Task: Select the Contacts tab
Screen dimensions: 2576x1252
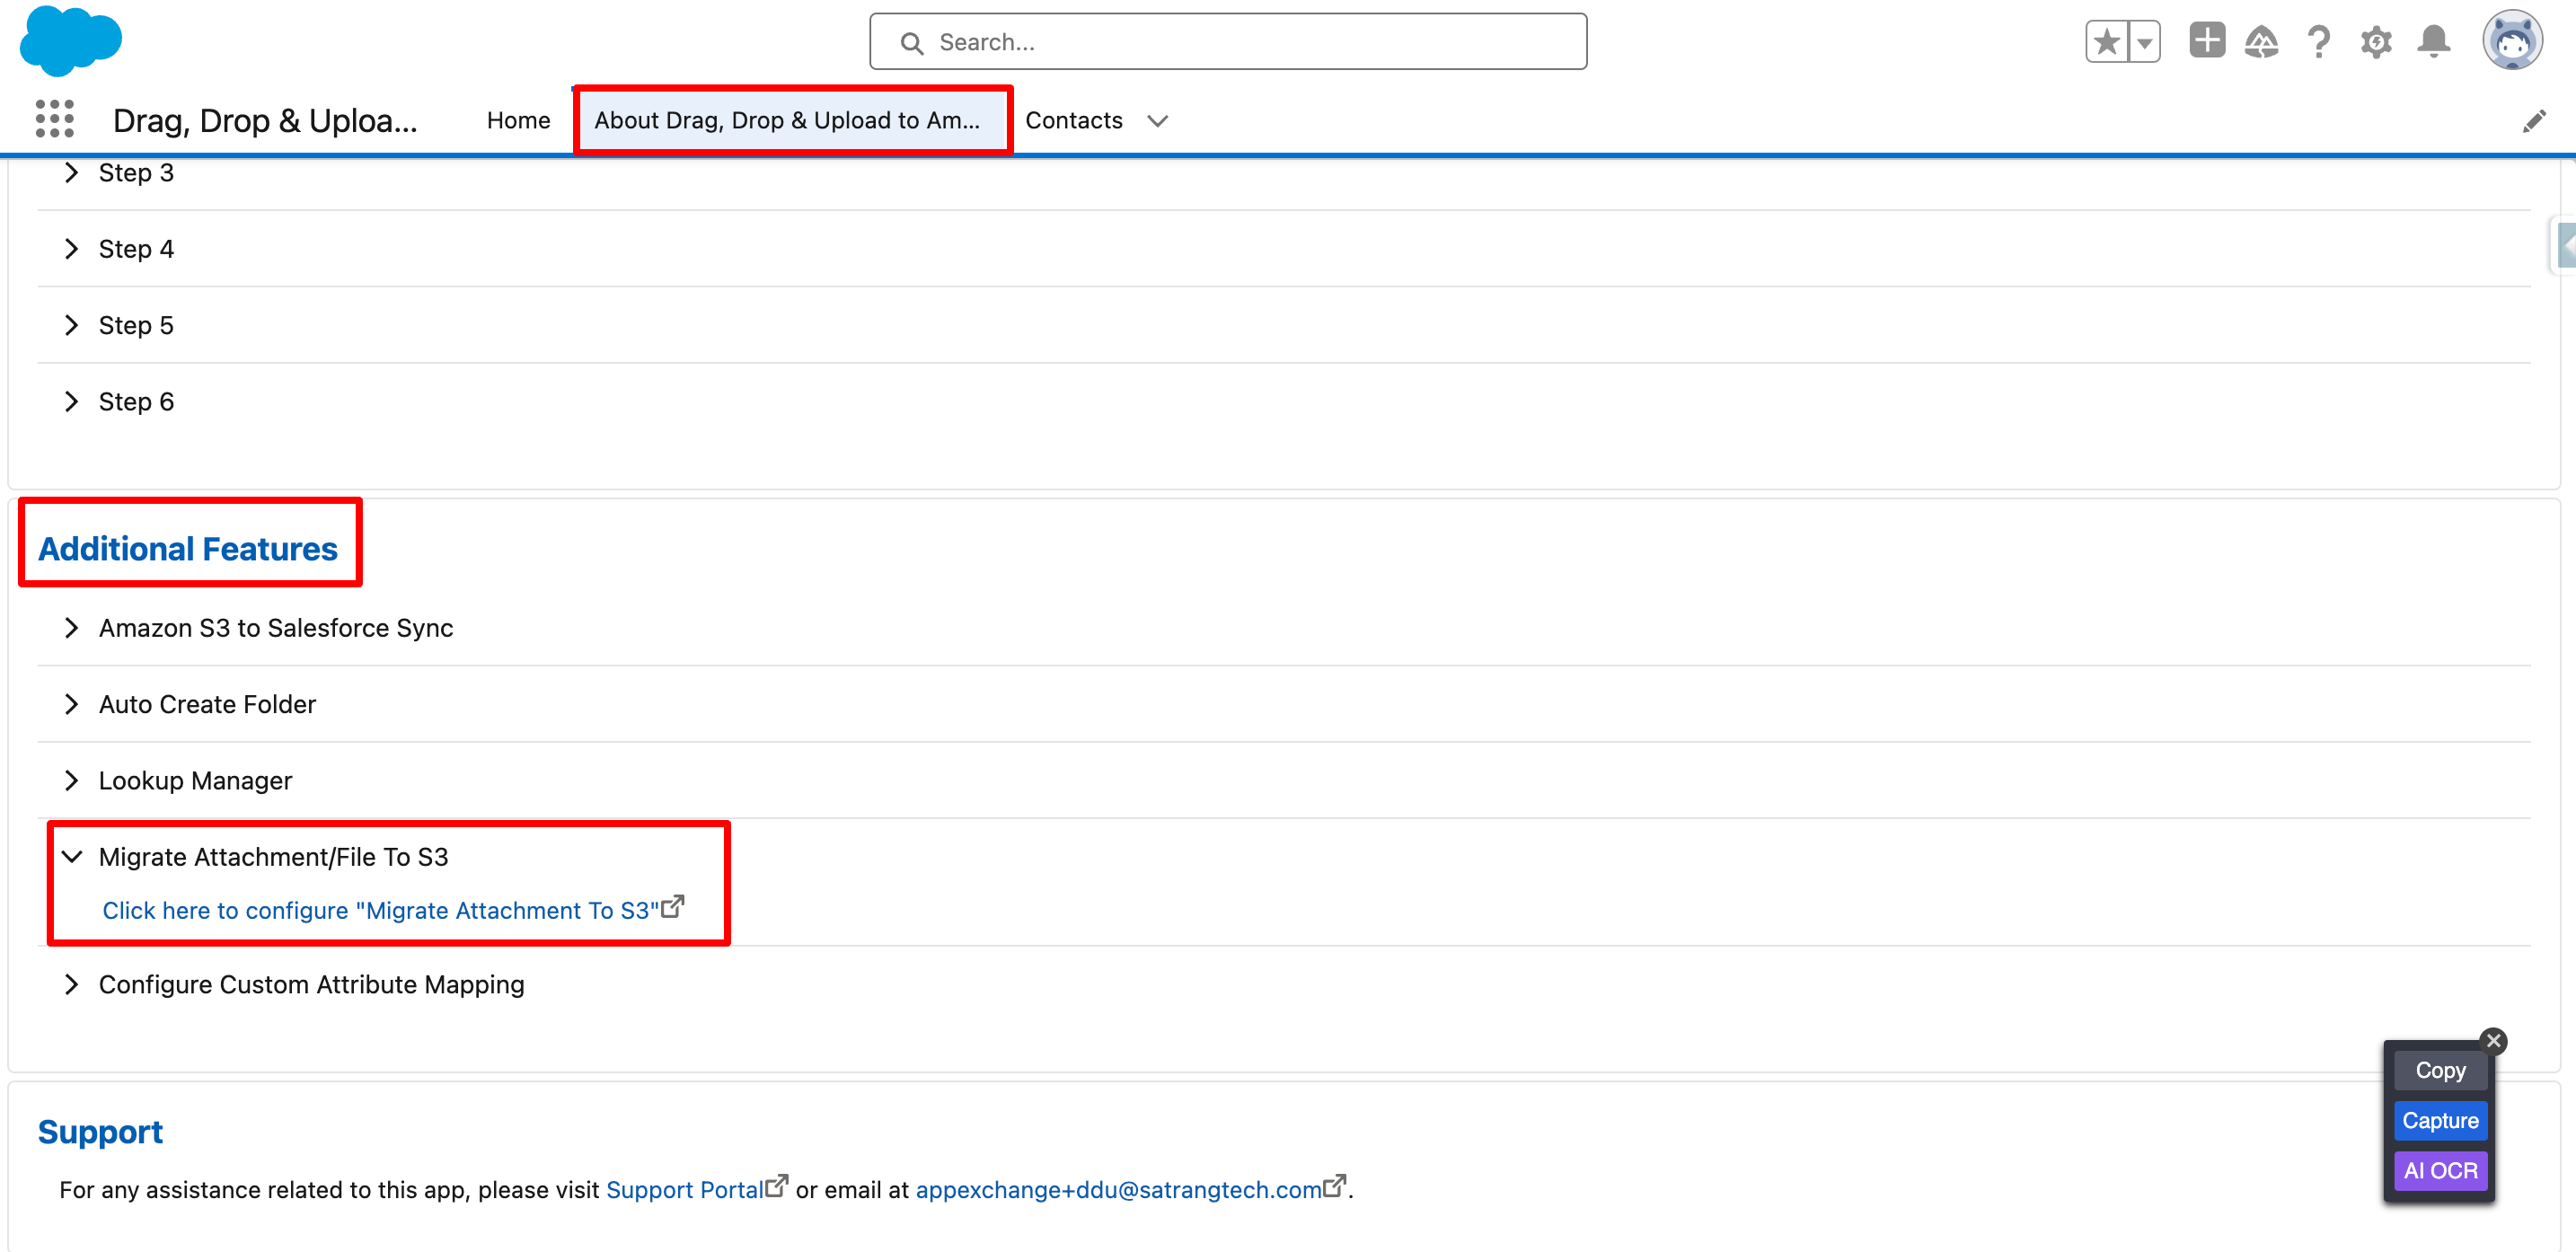Action: [1073, 121]
